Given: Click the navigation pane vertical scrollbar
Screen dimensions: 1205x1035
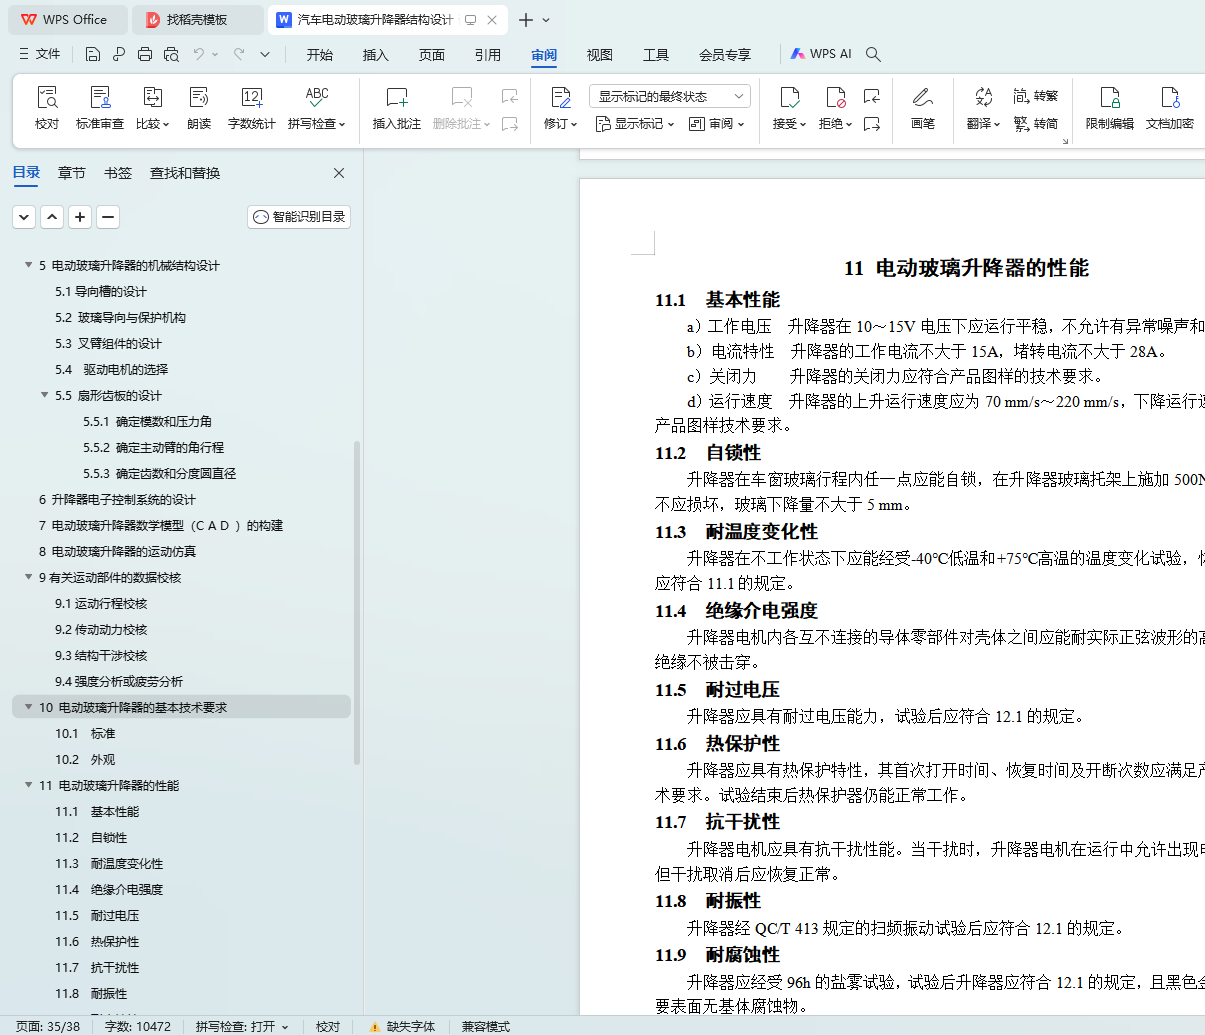Looking at the screenshot, I should tap(357, 600).
